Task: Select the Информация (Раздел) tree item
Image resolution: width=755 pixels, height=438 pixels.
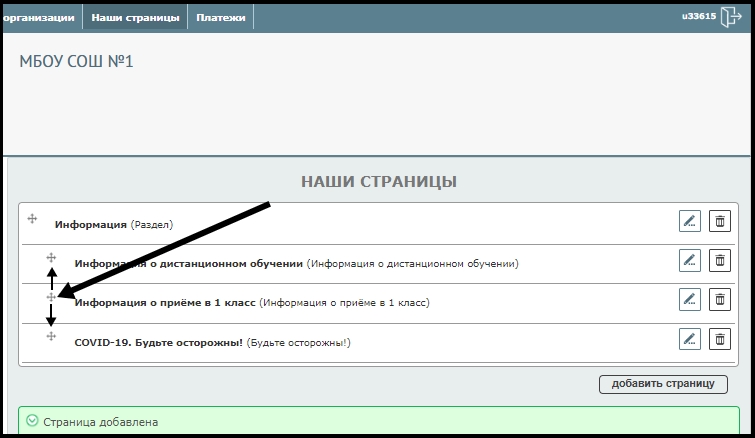Action: coord(113,225)
